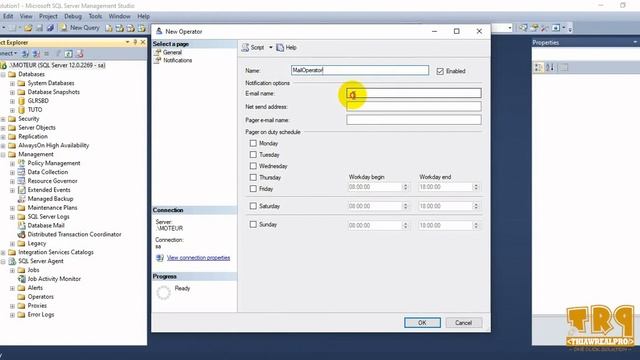Click the Database Engine Query icon after New Query
The image size is (640, 360).
[x=109, y=28]
